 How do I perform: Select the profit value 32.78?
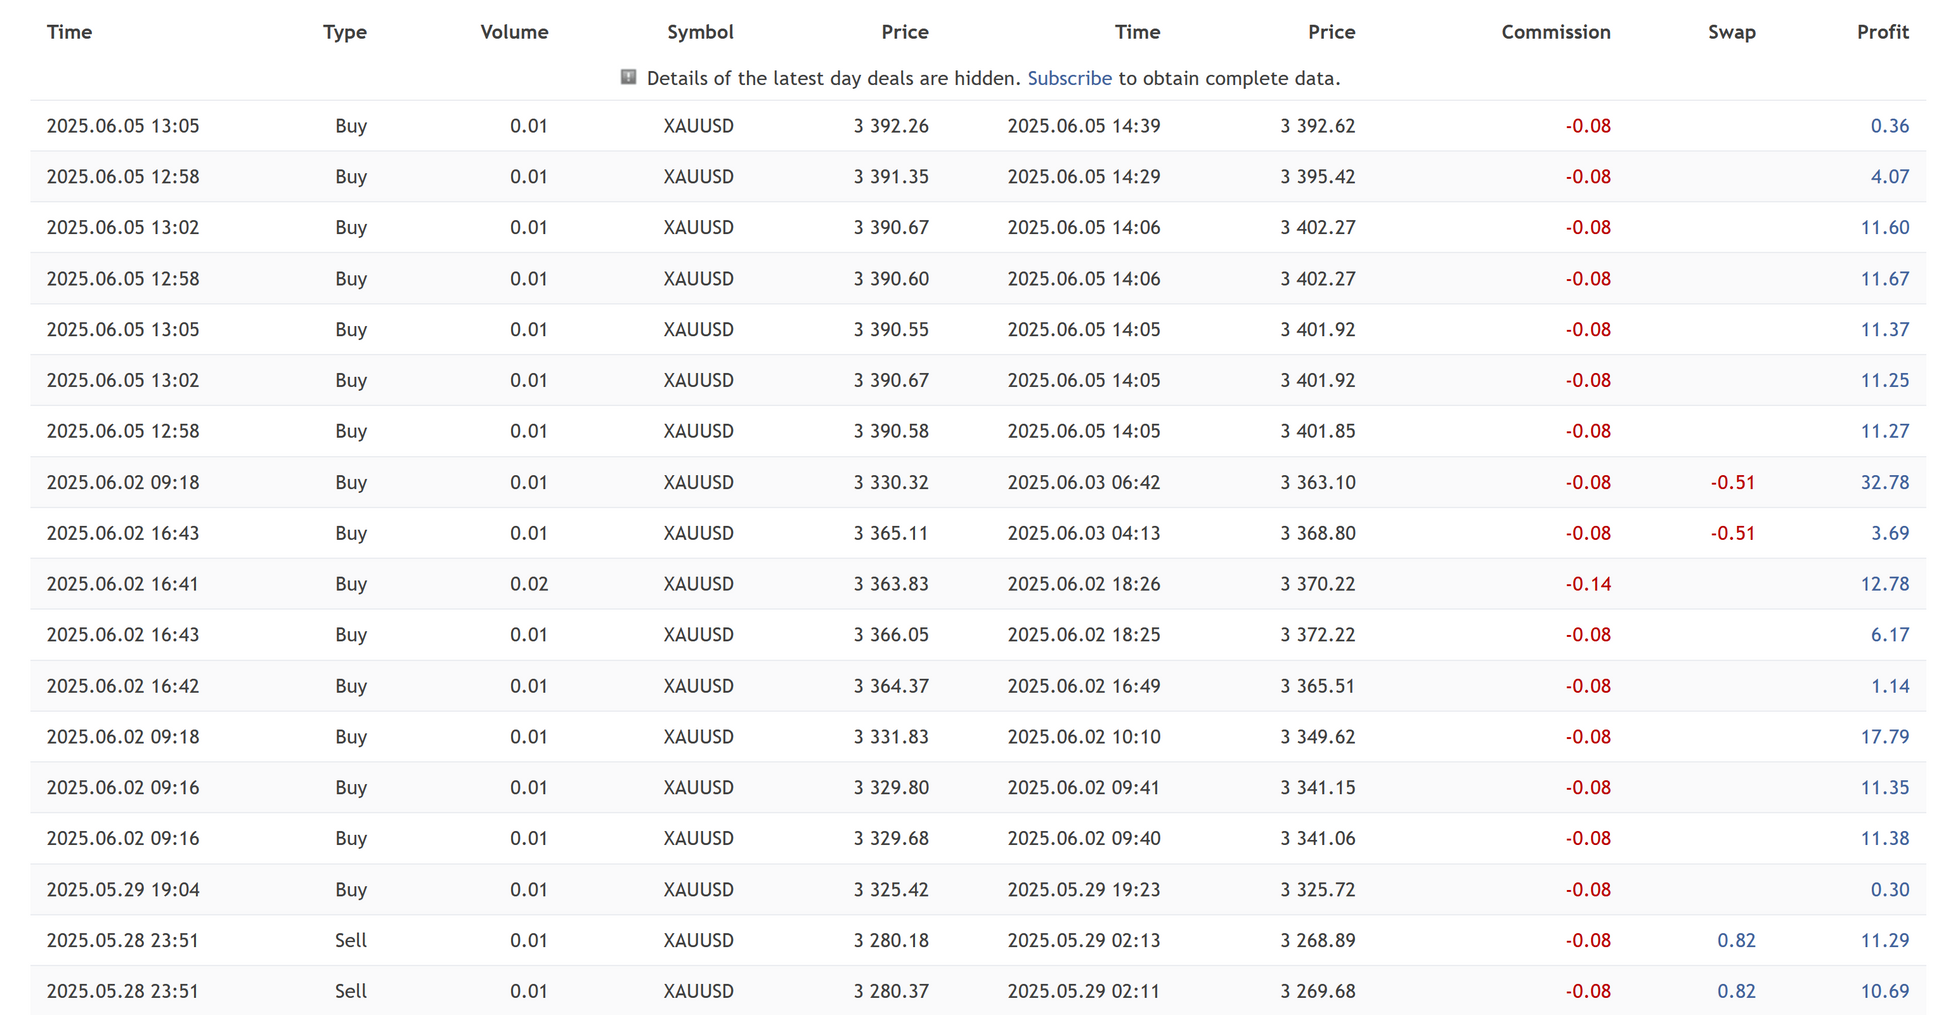tap(1883, 482)
